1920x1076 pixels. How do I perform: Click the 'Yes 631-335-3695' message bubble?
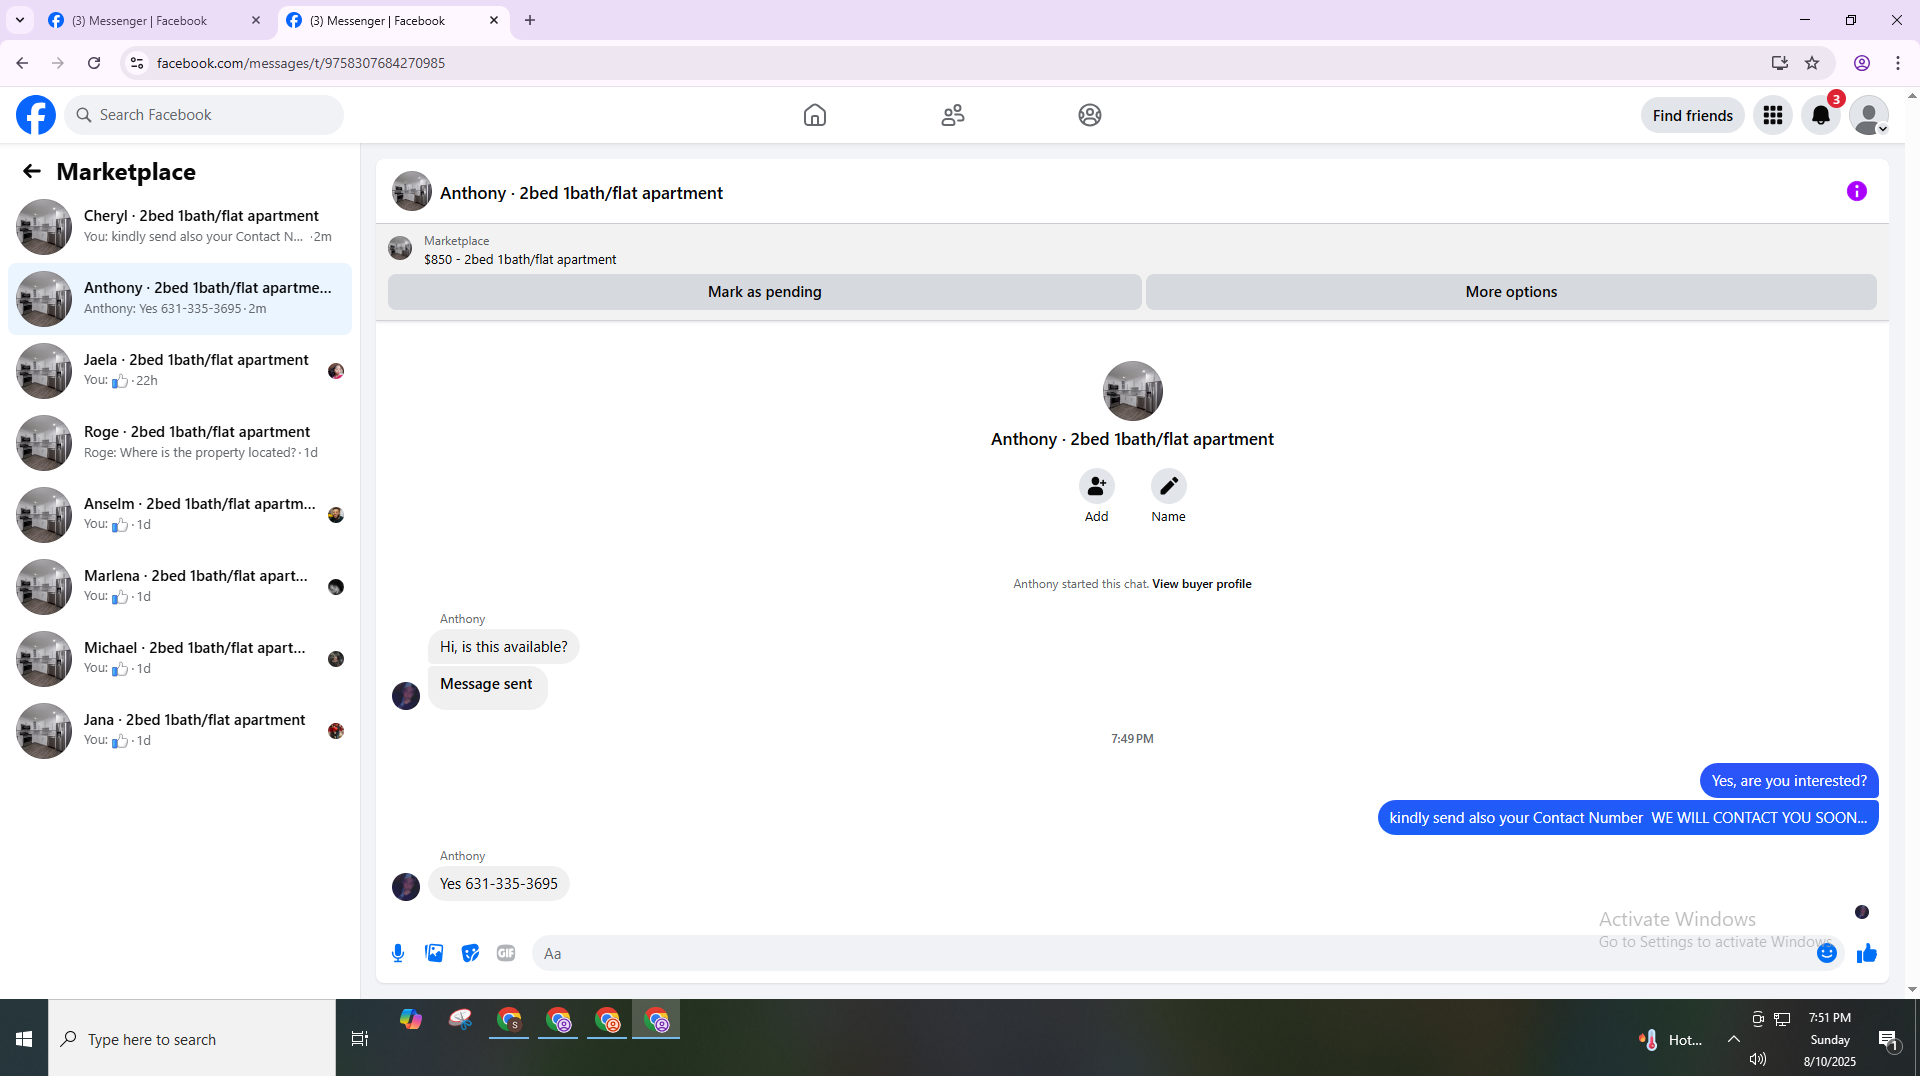[499, 884]
